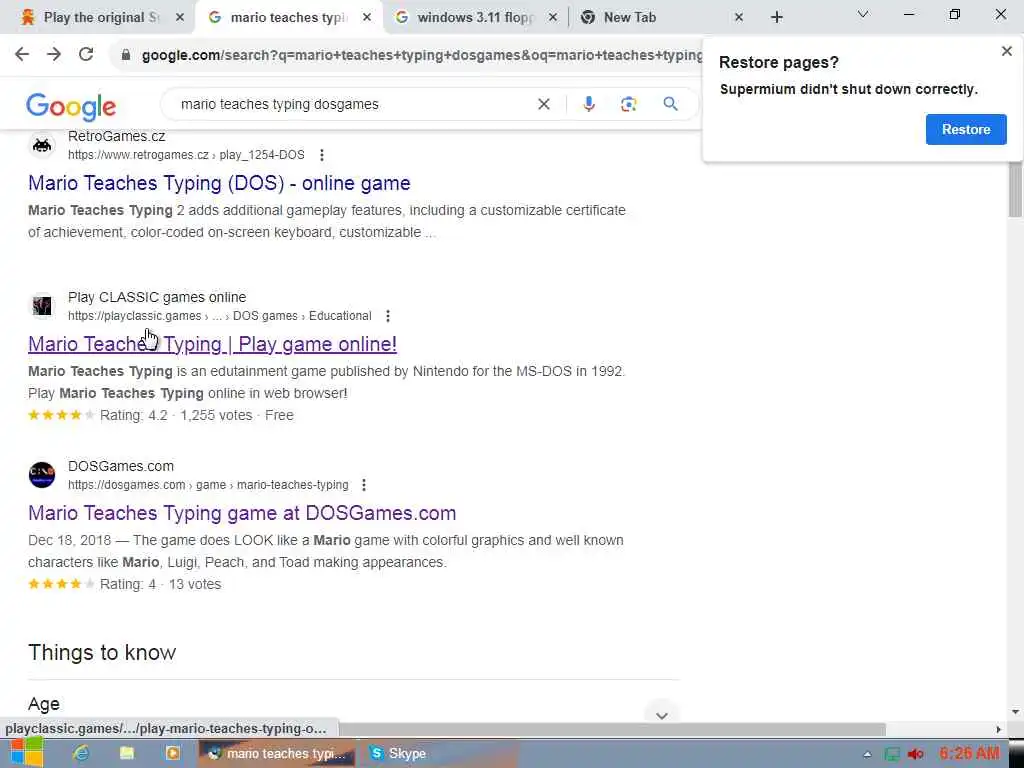The height and width of the screenshot is (768, 1024).
Task: Click the 'Play CLASSIC games online' site name
Action: [157, 297]
